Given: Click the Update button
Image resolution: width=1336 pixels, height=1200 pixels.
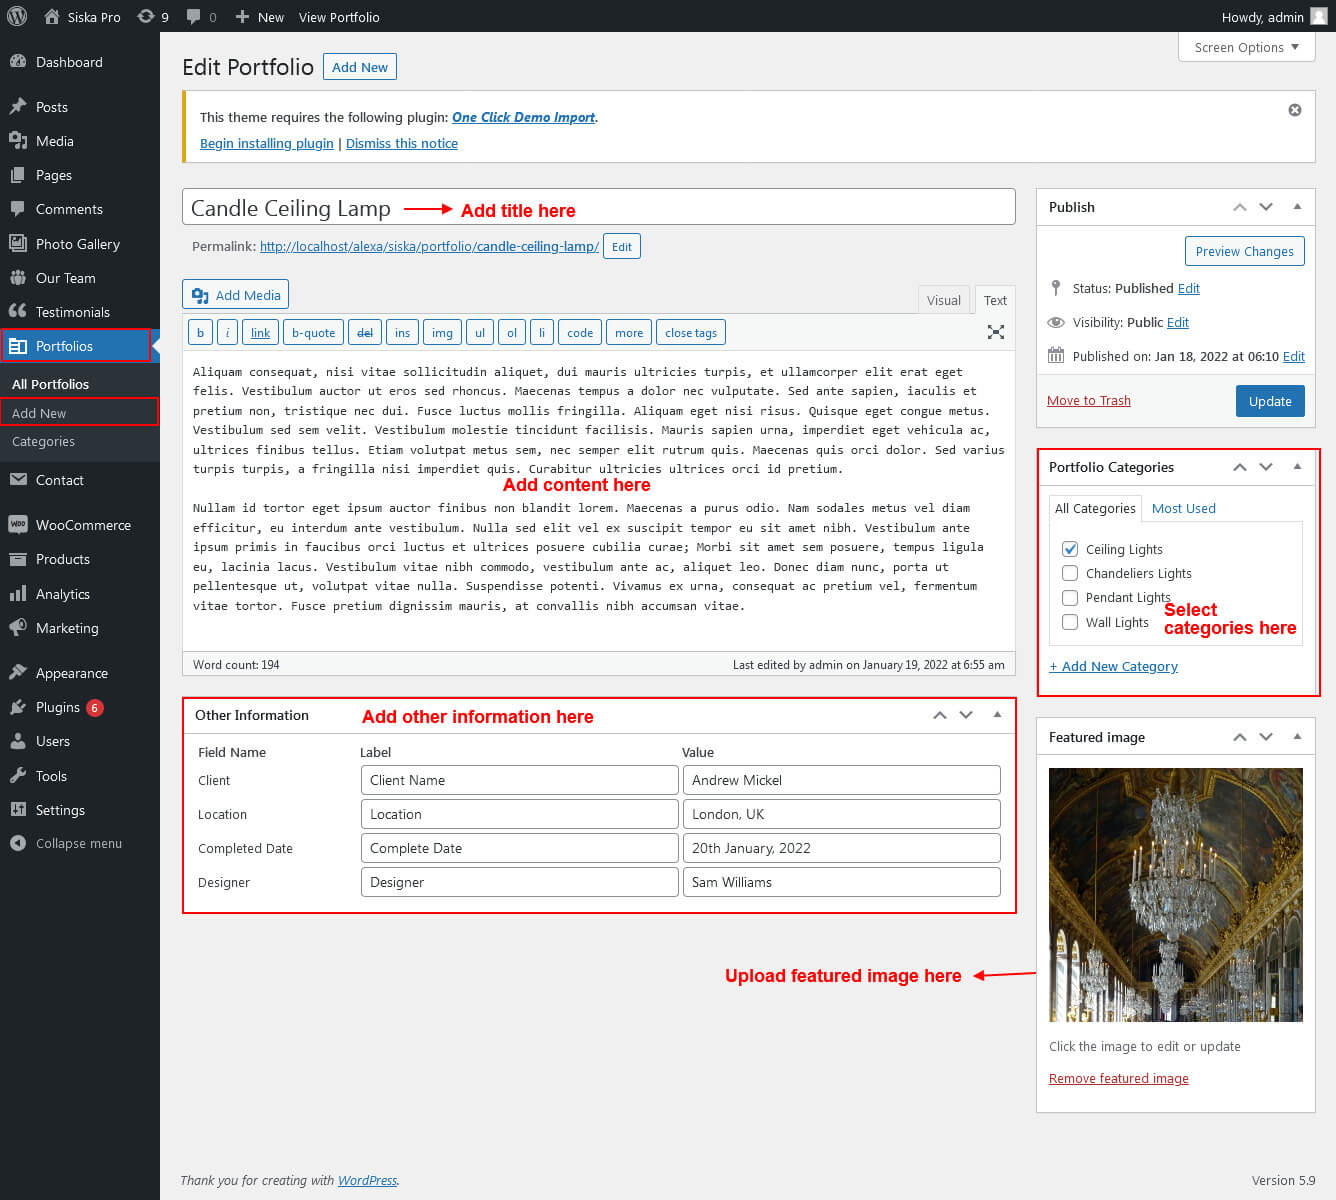Looking at the screenshot, I should point(1270,401).
